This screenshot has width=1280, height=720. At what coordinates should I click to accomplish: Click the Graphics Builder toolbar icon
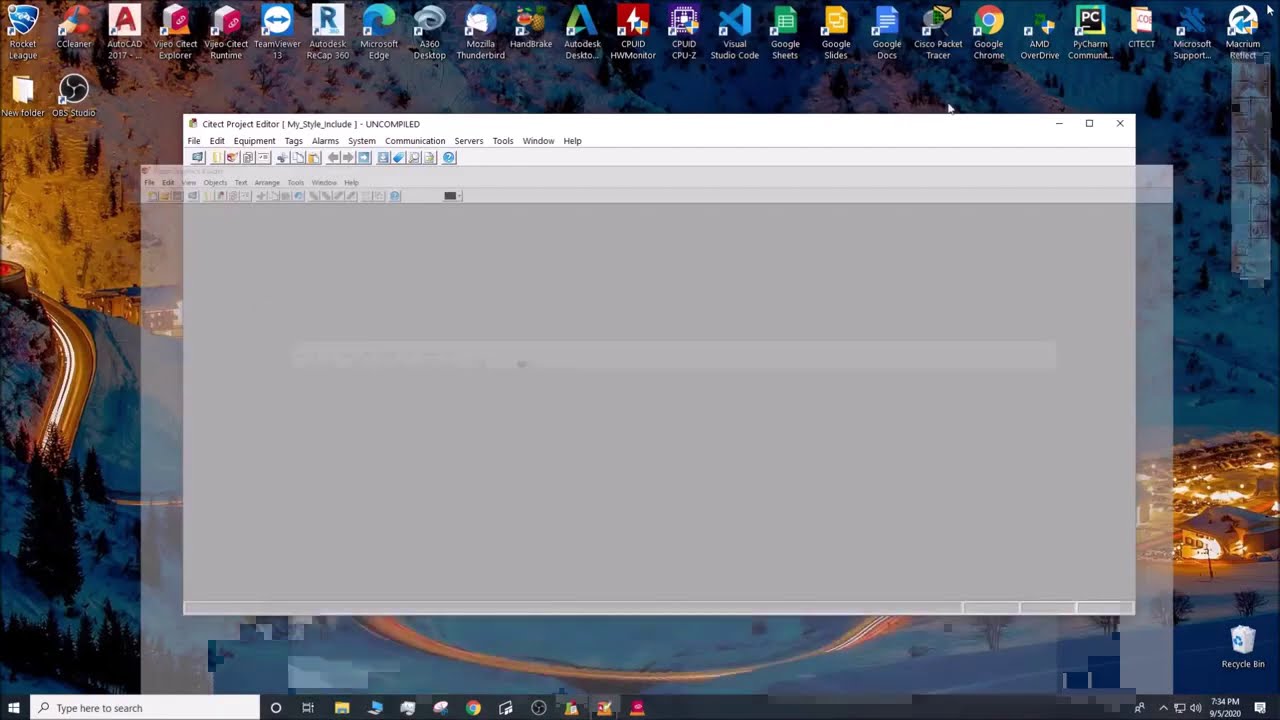[x=232, y=158]
